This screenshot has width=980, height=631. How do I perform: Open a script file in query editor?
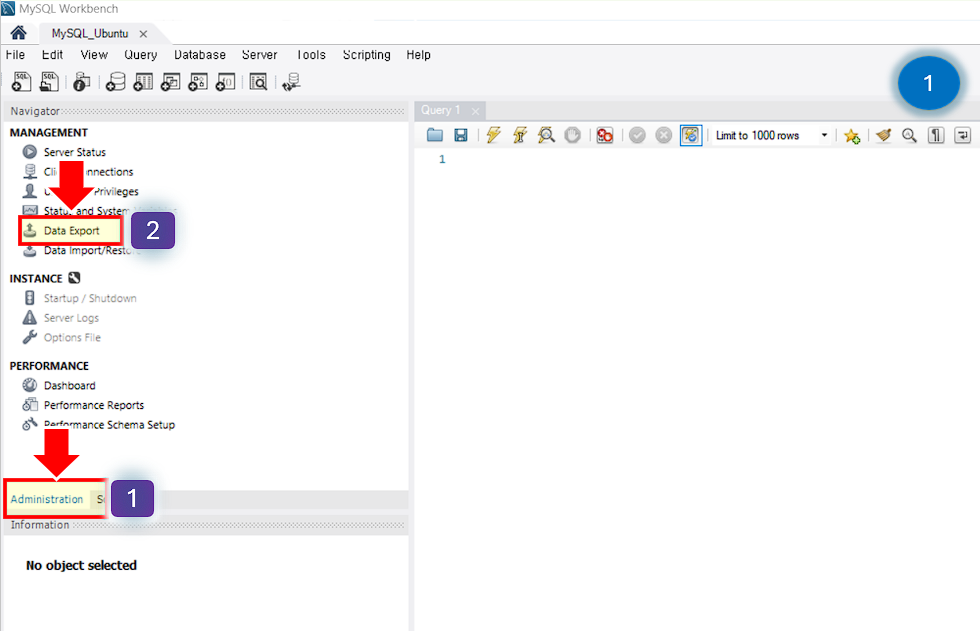[434, 135]
